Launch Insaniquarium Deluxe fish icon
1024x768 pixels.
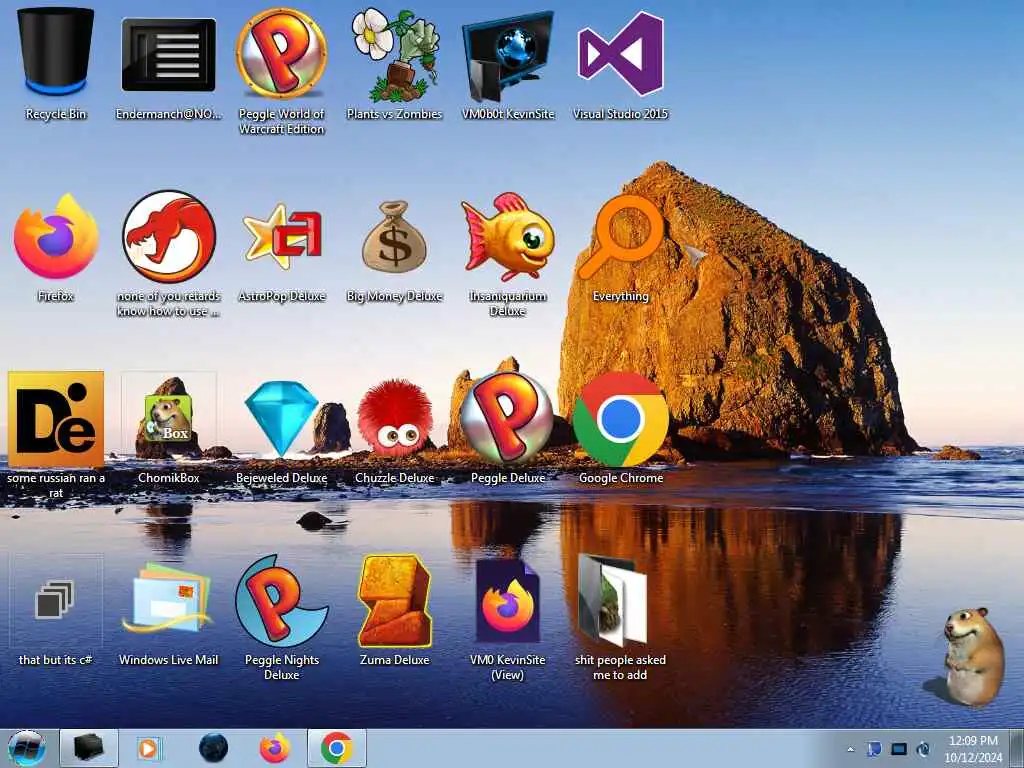click(507, 253)
